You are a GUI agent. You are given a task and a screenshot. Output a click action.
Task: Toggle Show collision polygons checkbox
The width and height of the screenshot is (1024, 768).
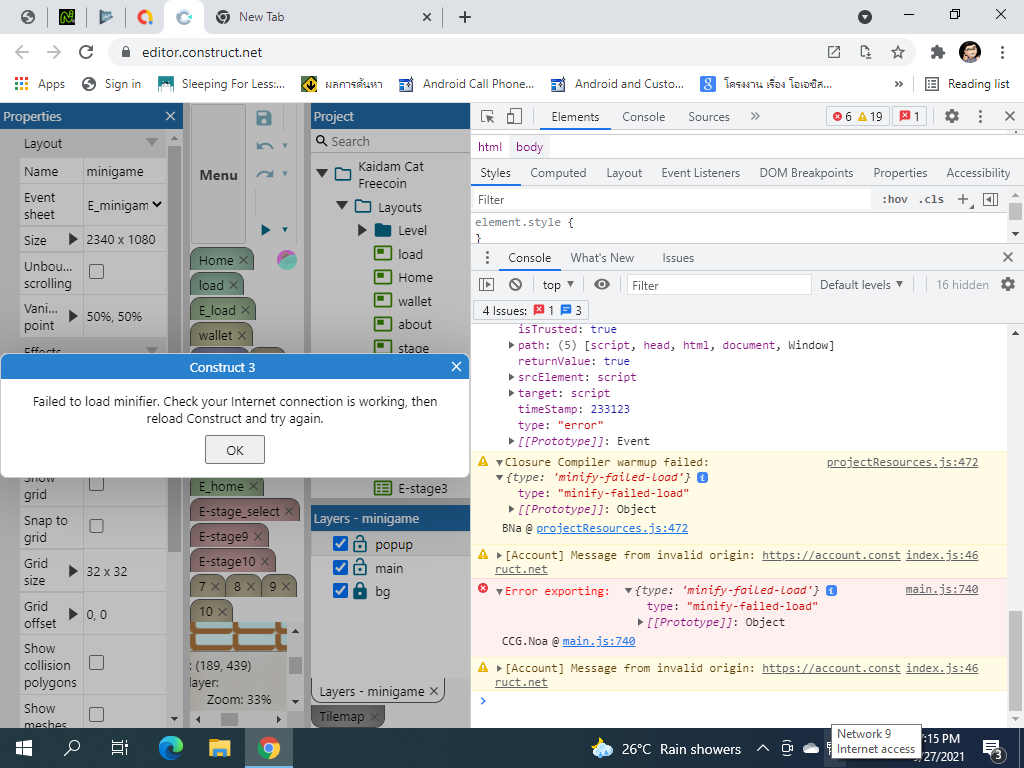(97, 663)
